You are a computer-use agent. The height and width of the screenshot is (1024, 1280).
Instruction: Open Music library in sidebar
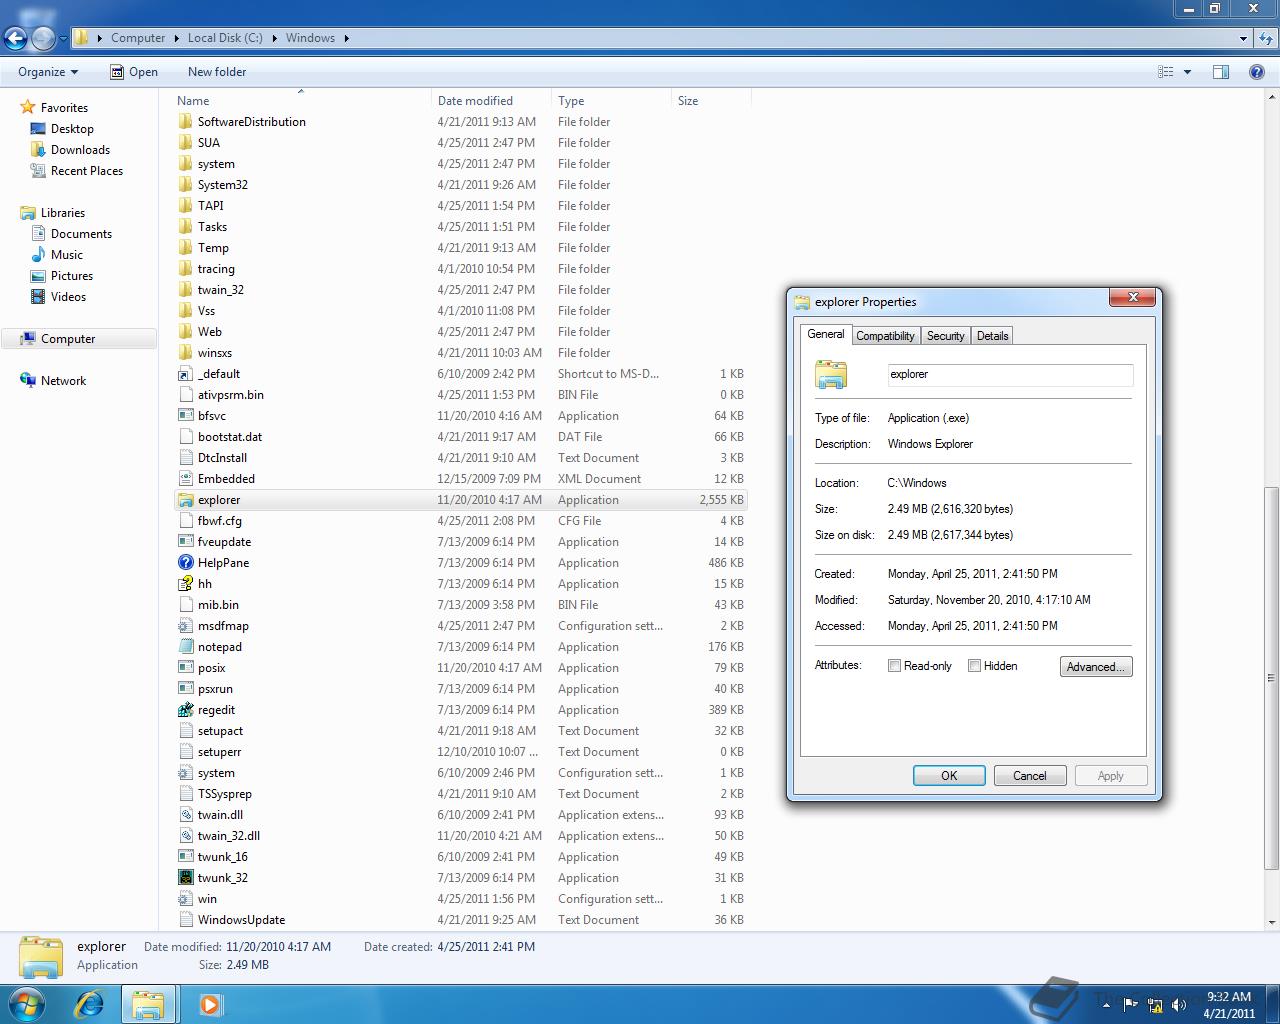tap(67, 255)
